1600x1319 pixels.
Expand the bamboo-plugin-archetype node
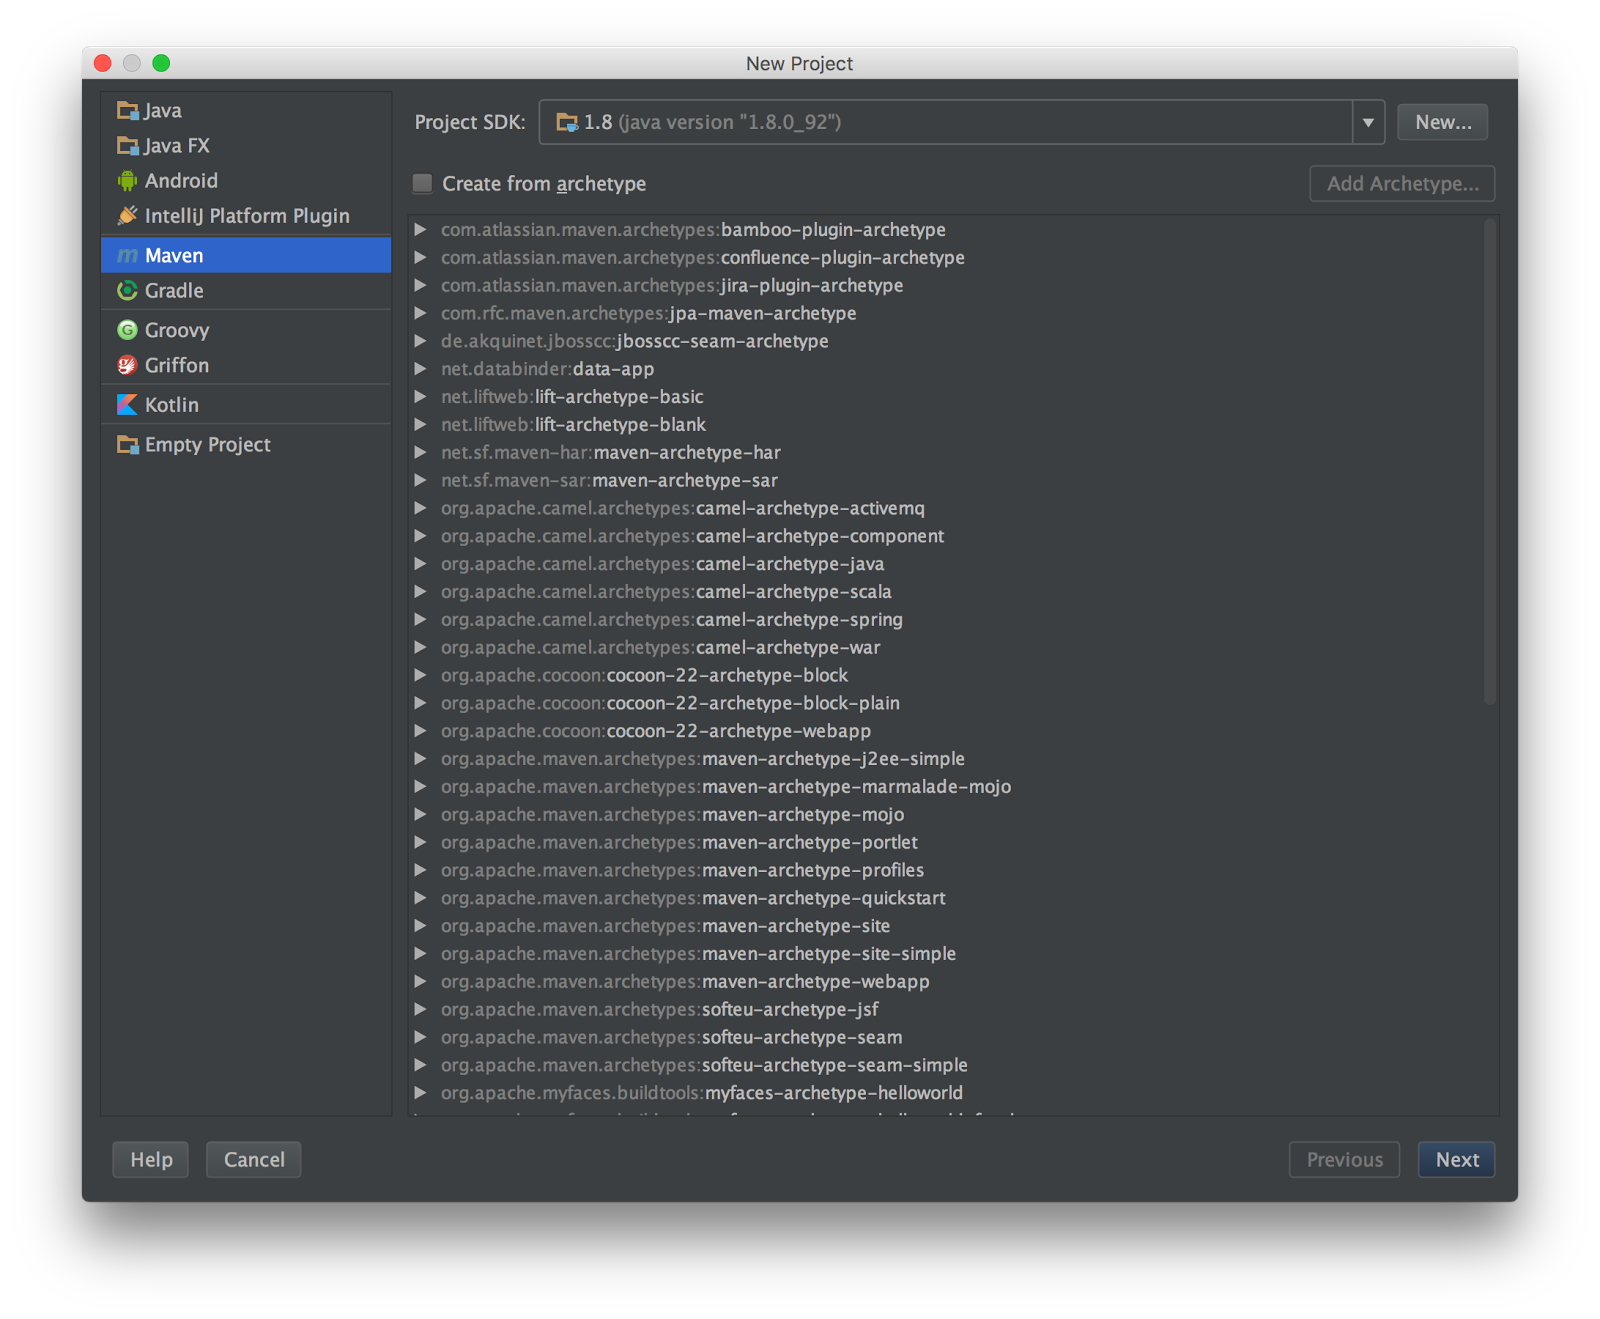point(421,230)
